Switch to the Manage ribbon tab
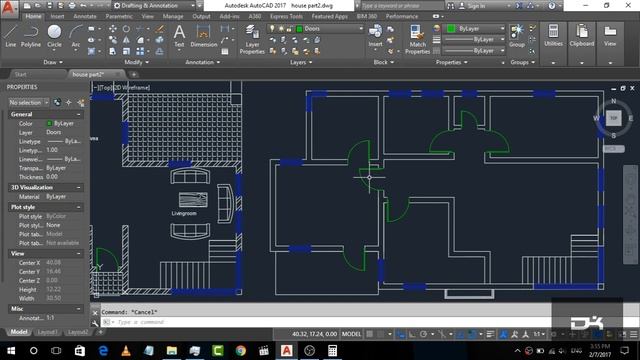640x360 pixels. 173,16
